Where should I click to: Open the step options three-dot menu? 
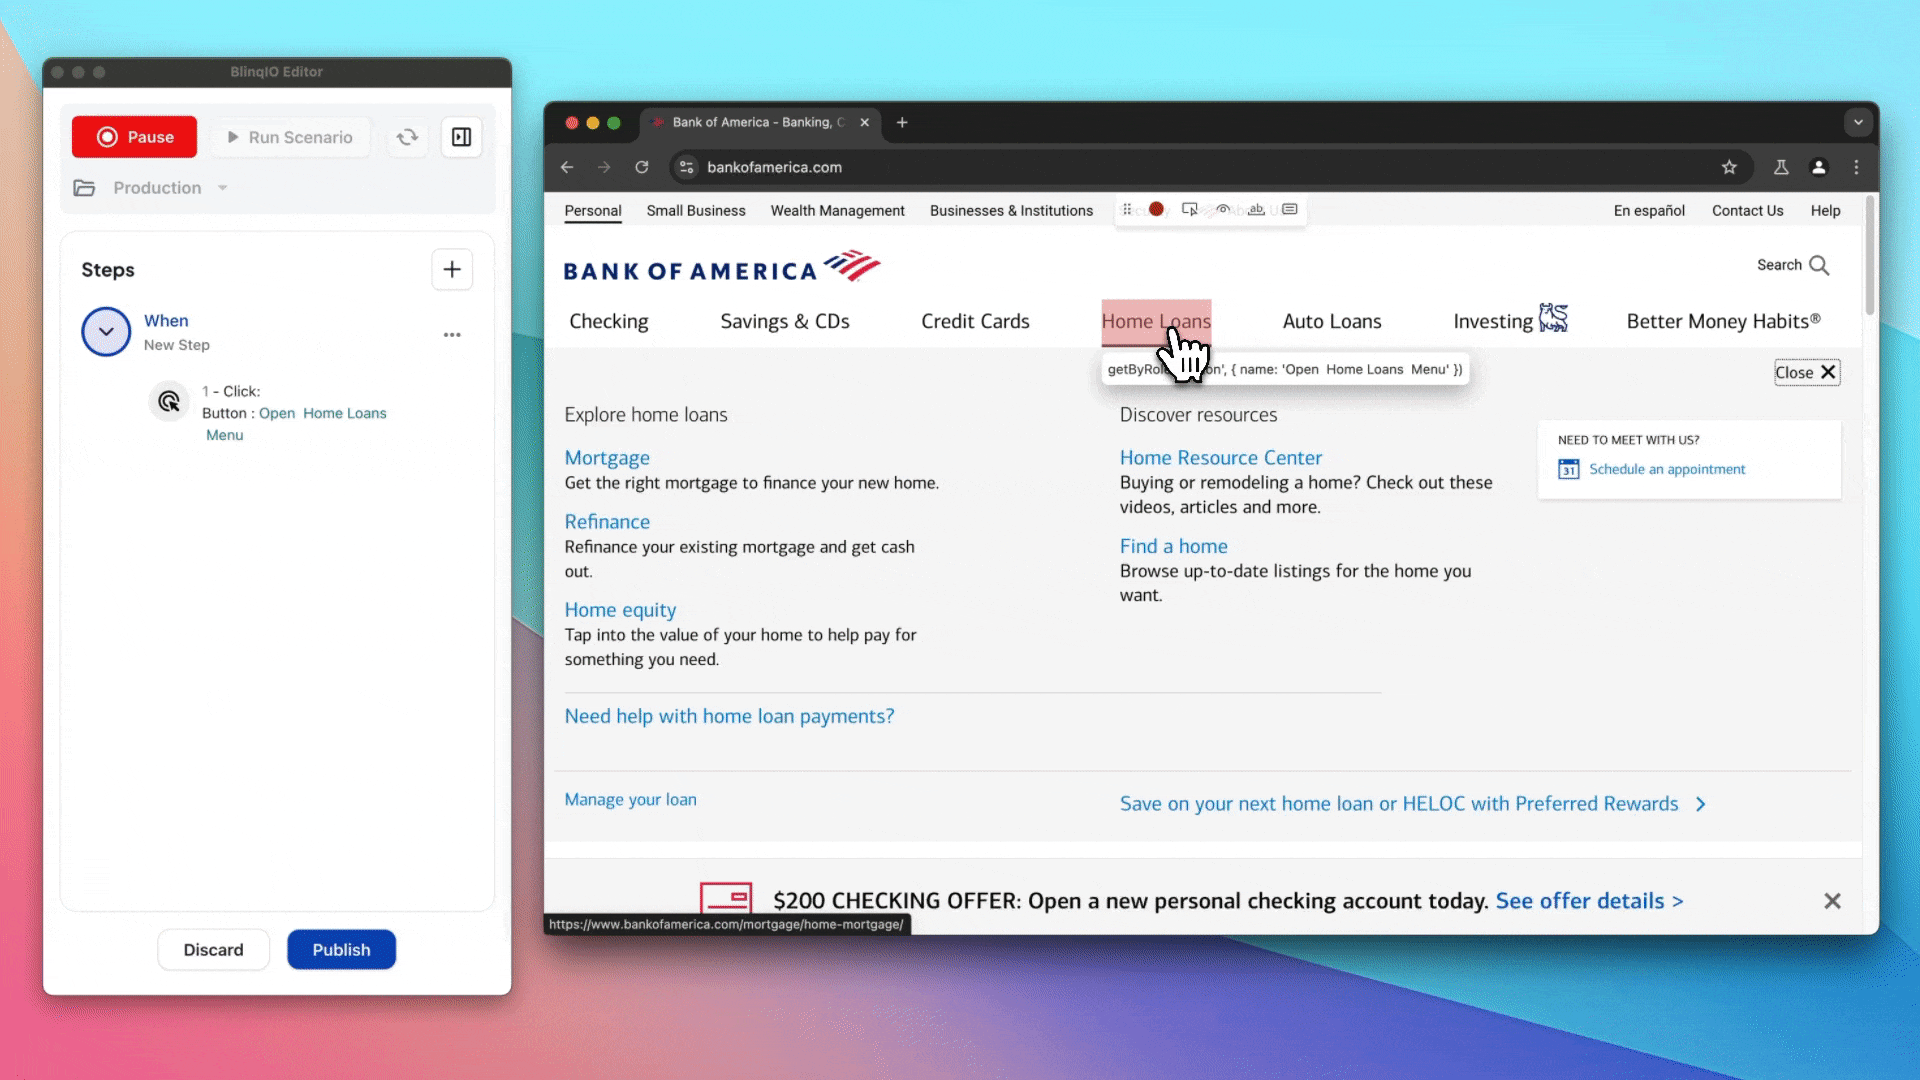[452, 335]
